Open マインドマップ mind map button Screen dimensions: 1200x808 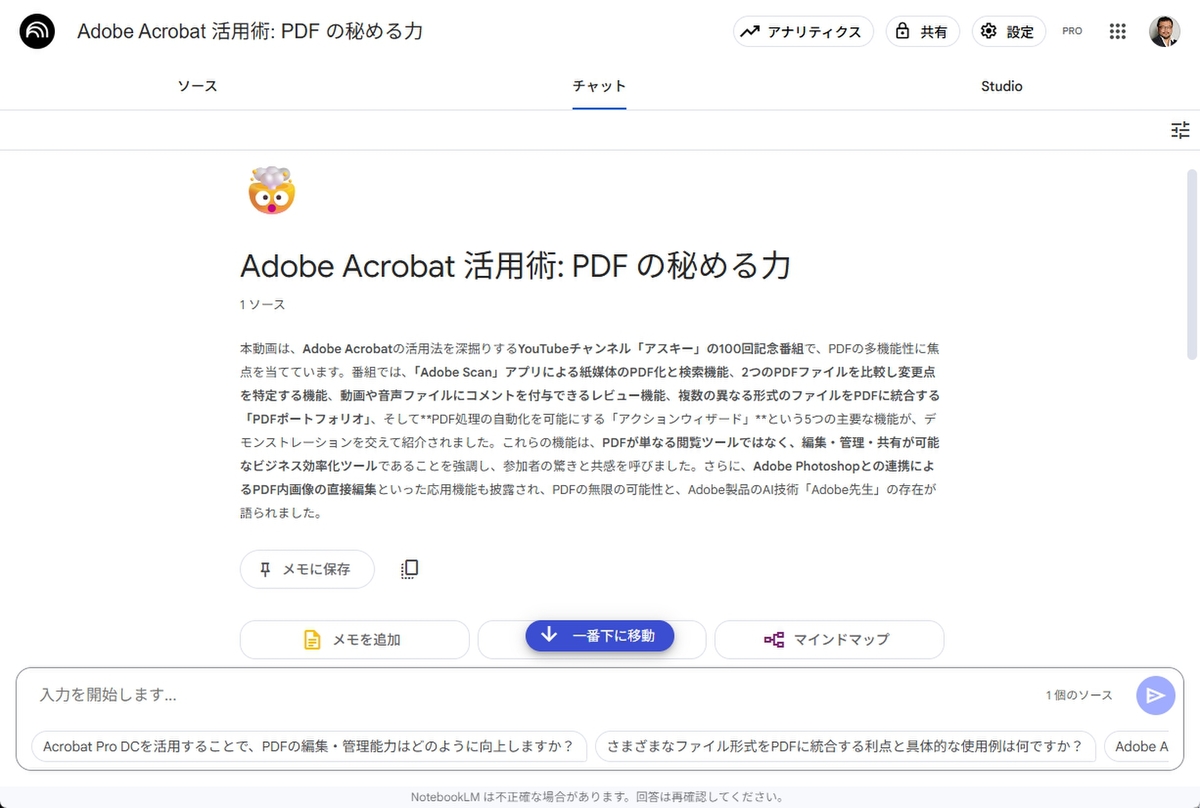click(x=829, y=639)
